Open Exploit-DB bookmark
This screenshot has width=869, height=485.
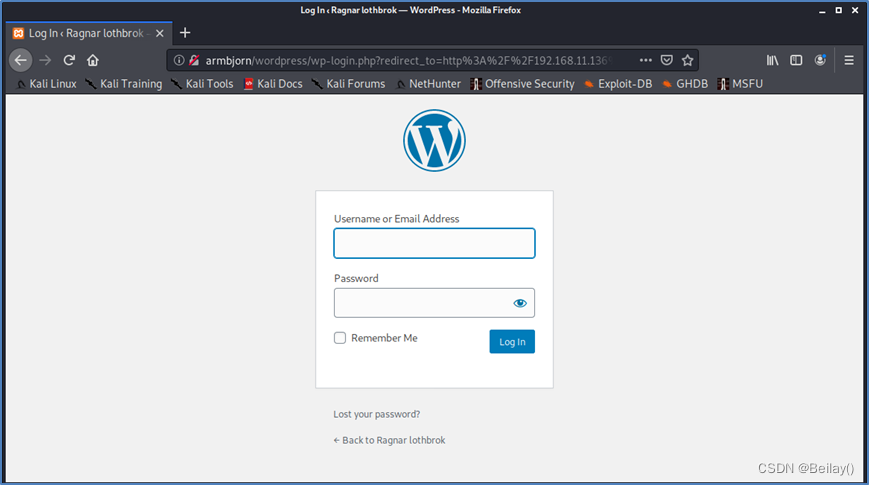[618, 84]
